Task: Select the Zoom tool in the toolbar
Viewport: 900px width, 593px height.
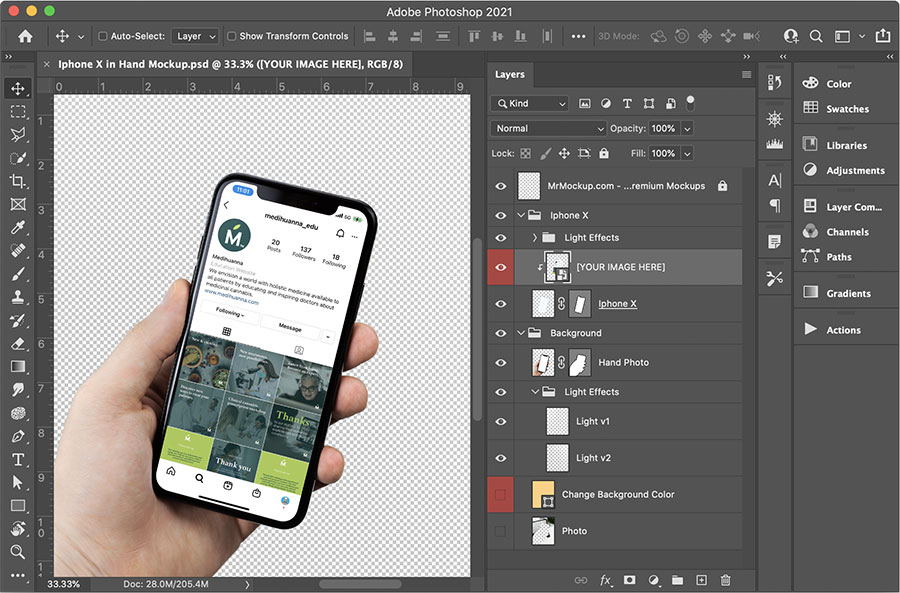Action: (x=18, y=552)
